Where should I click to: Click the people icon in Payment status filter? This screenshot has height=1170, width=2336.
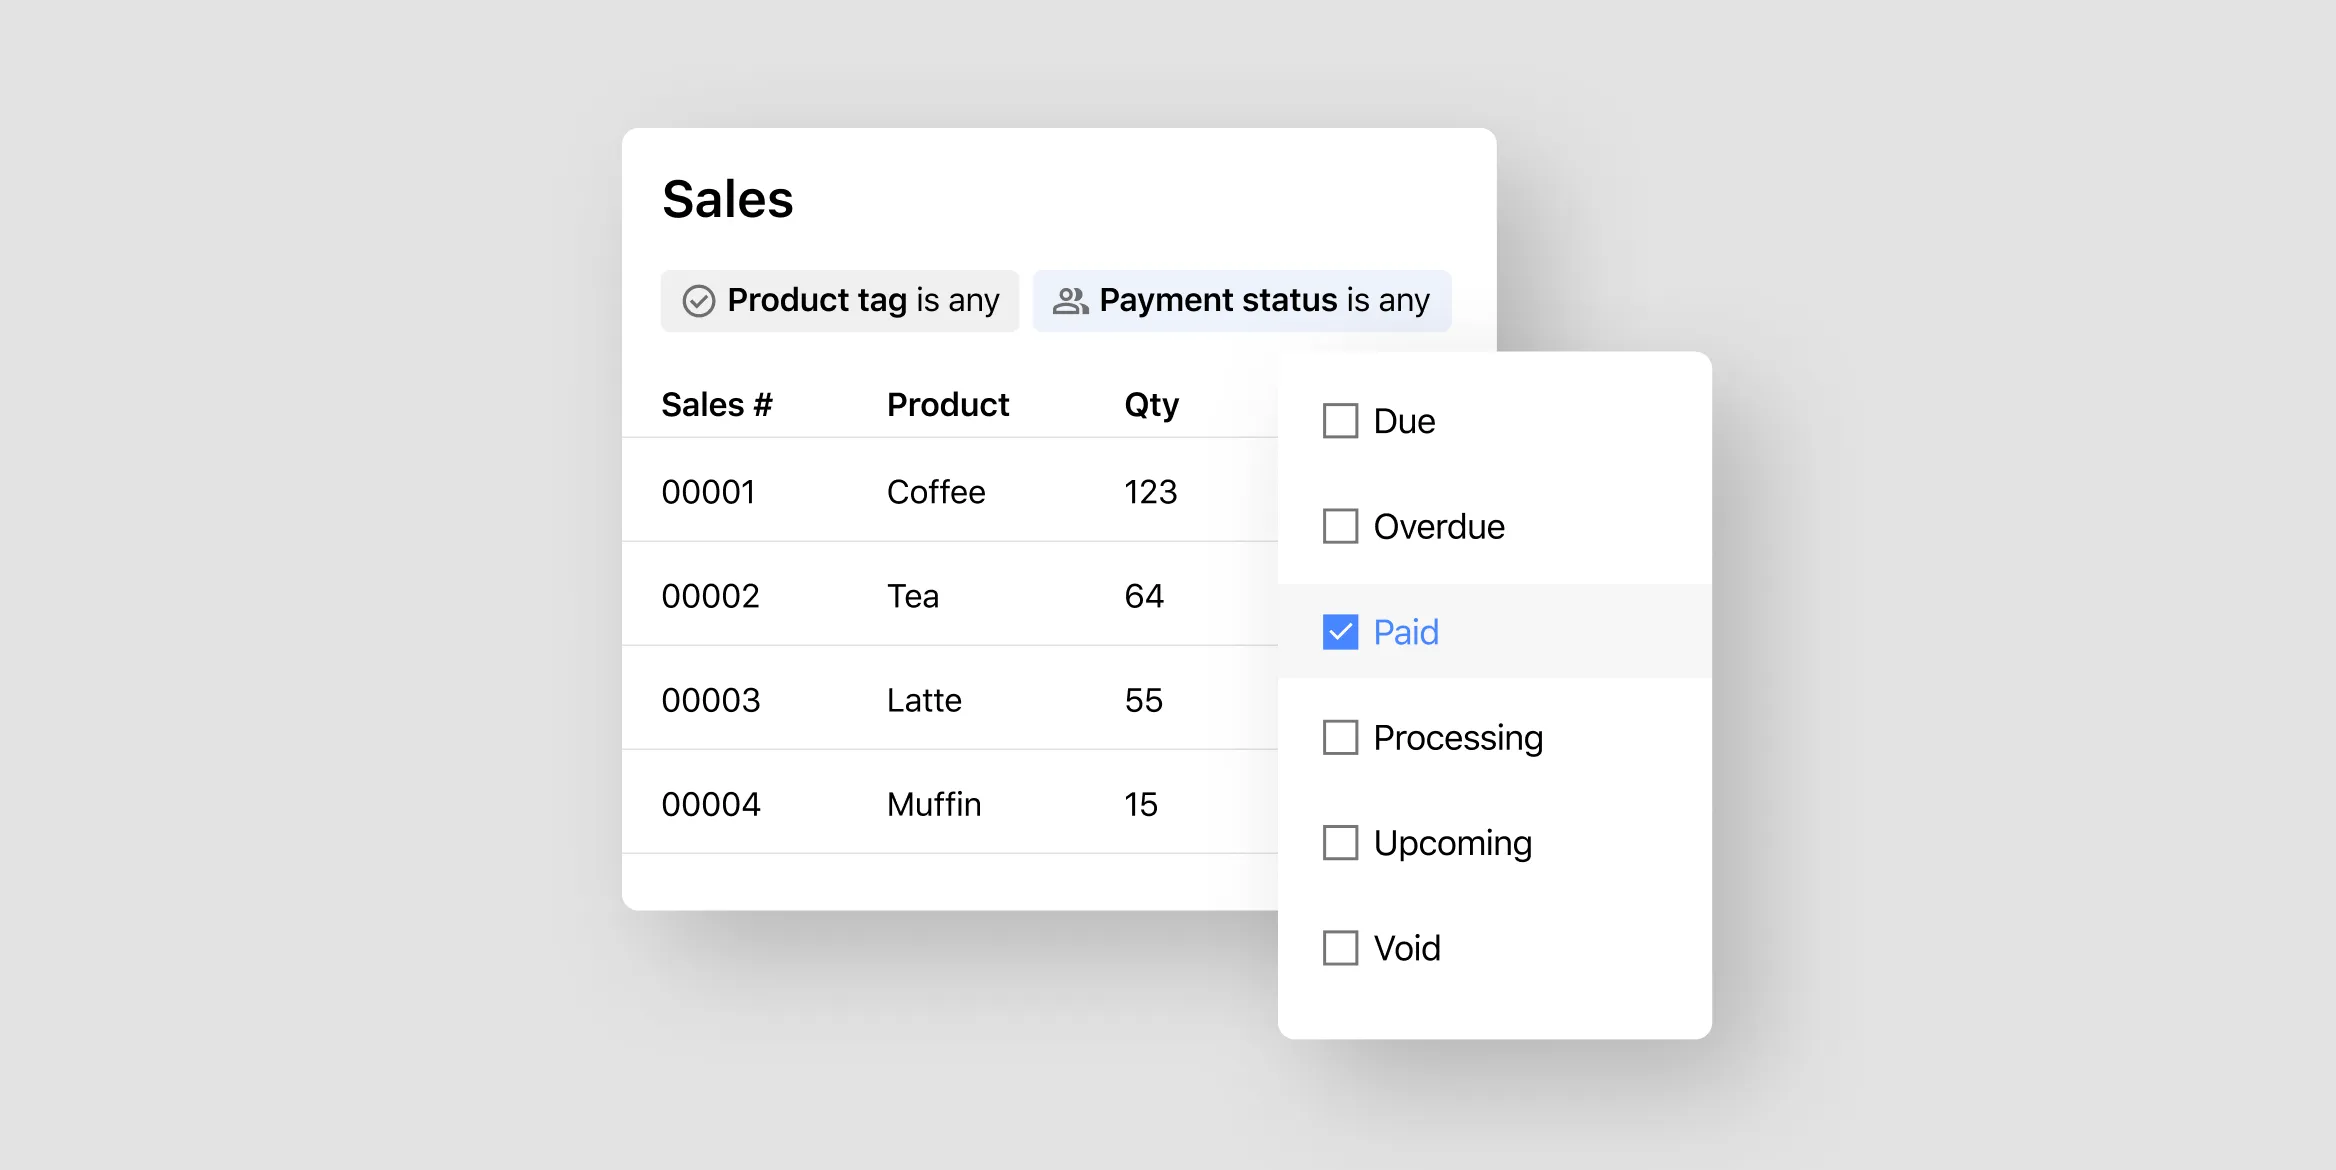coord(1070,301)
